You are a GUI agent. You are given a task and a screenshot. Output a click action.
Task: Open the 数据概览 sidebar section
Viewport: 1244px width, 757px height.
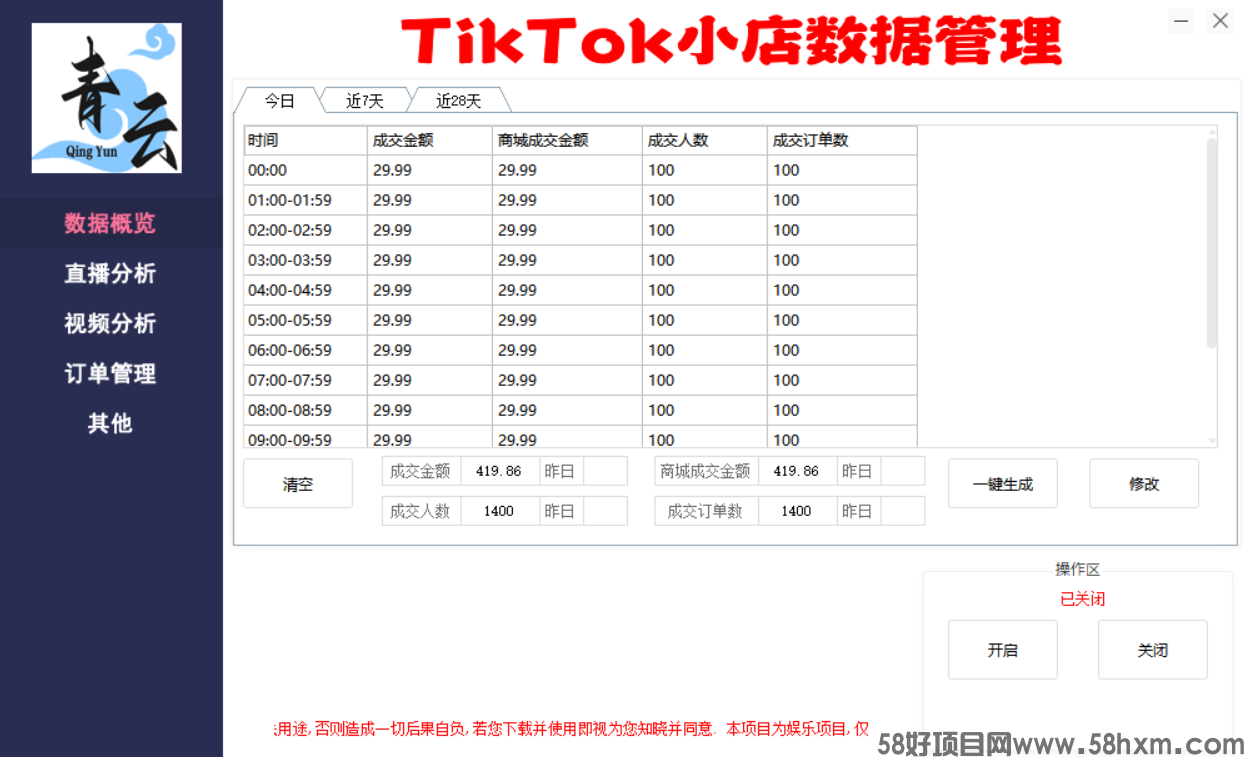click(111, 223)
